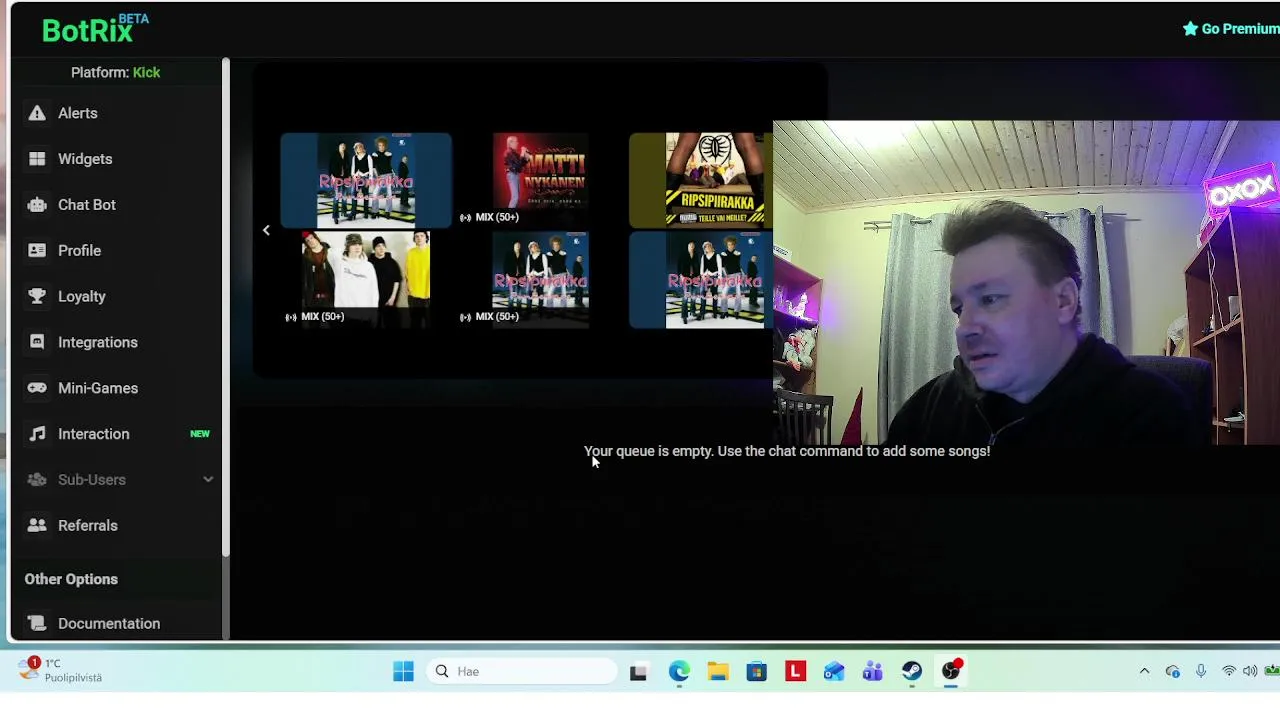
Task: Click the Kick platform label
Action: pyautogui.click(x=146, y=72)
